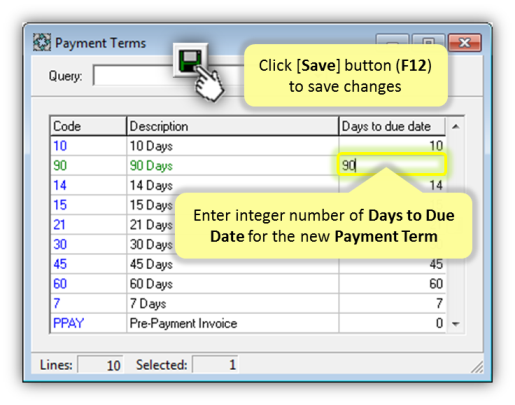Image resolution: width=515 pixels, height=405 pixels.
Task: Select the 90 Days due-date cell being edited
Action: (392, 165)
